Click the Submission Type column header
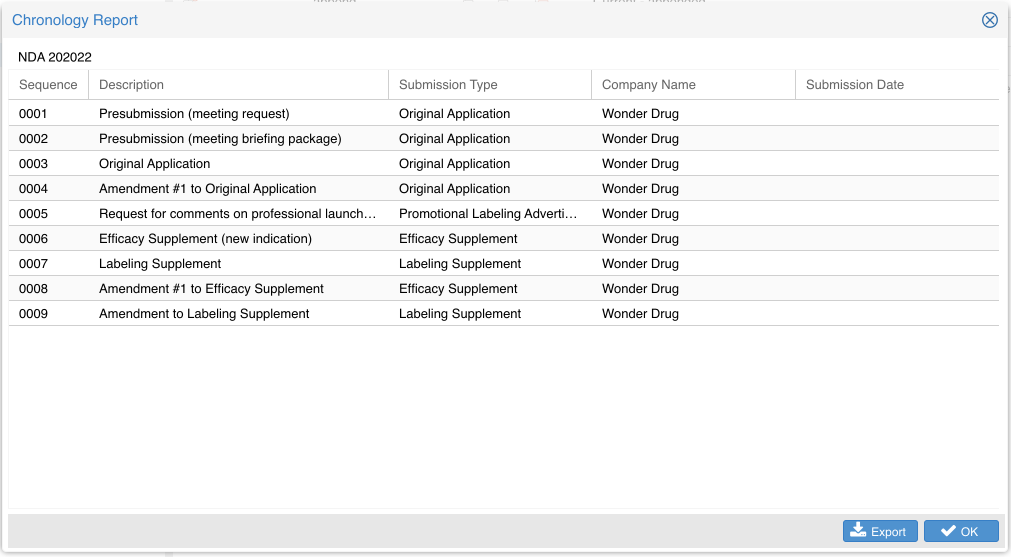Screen dimensions: 1011x557 click(x=448, y=85)
